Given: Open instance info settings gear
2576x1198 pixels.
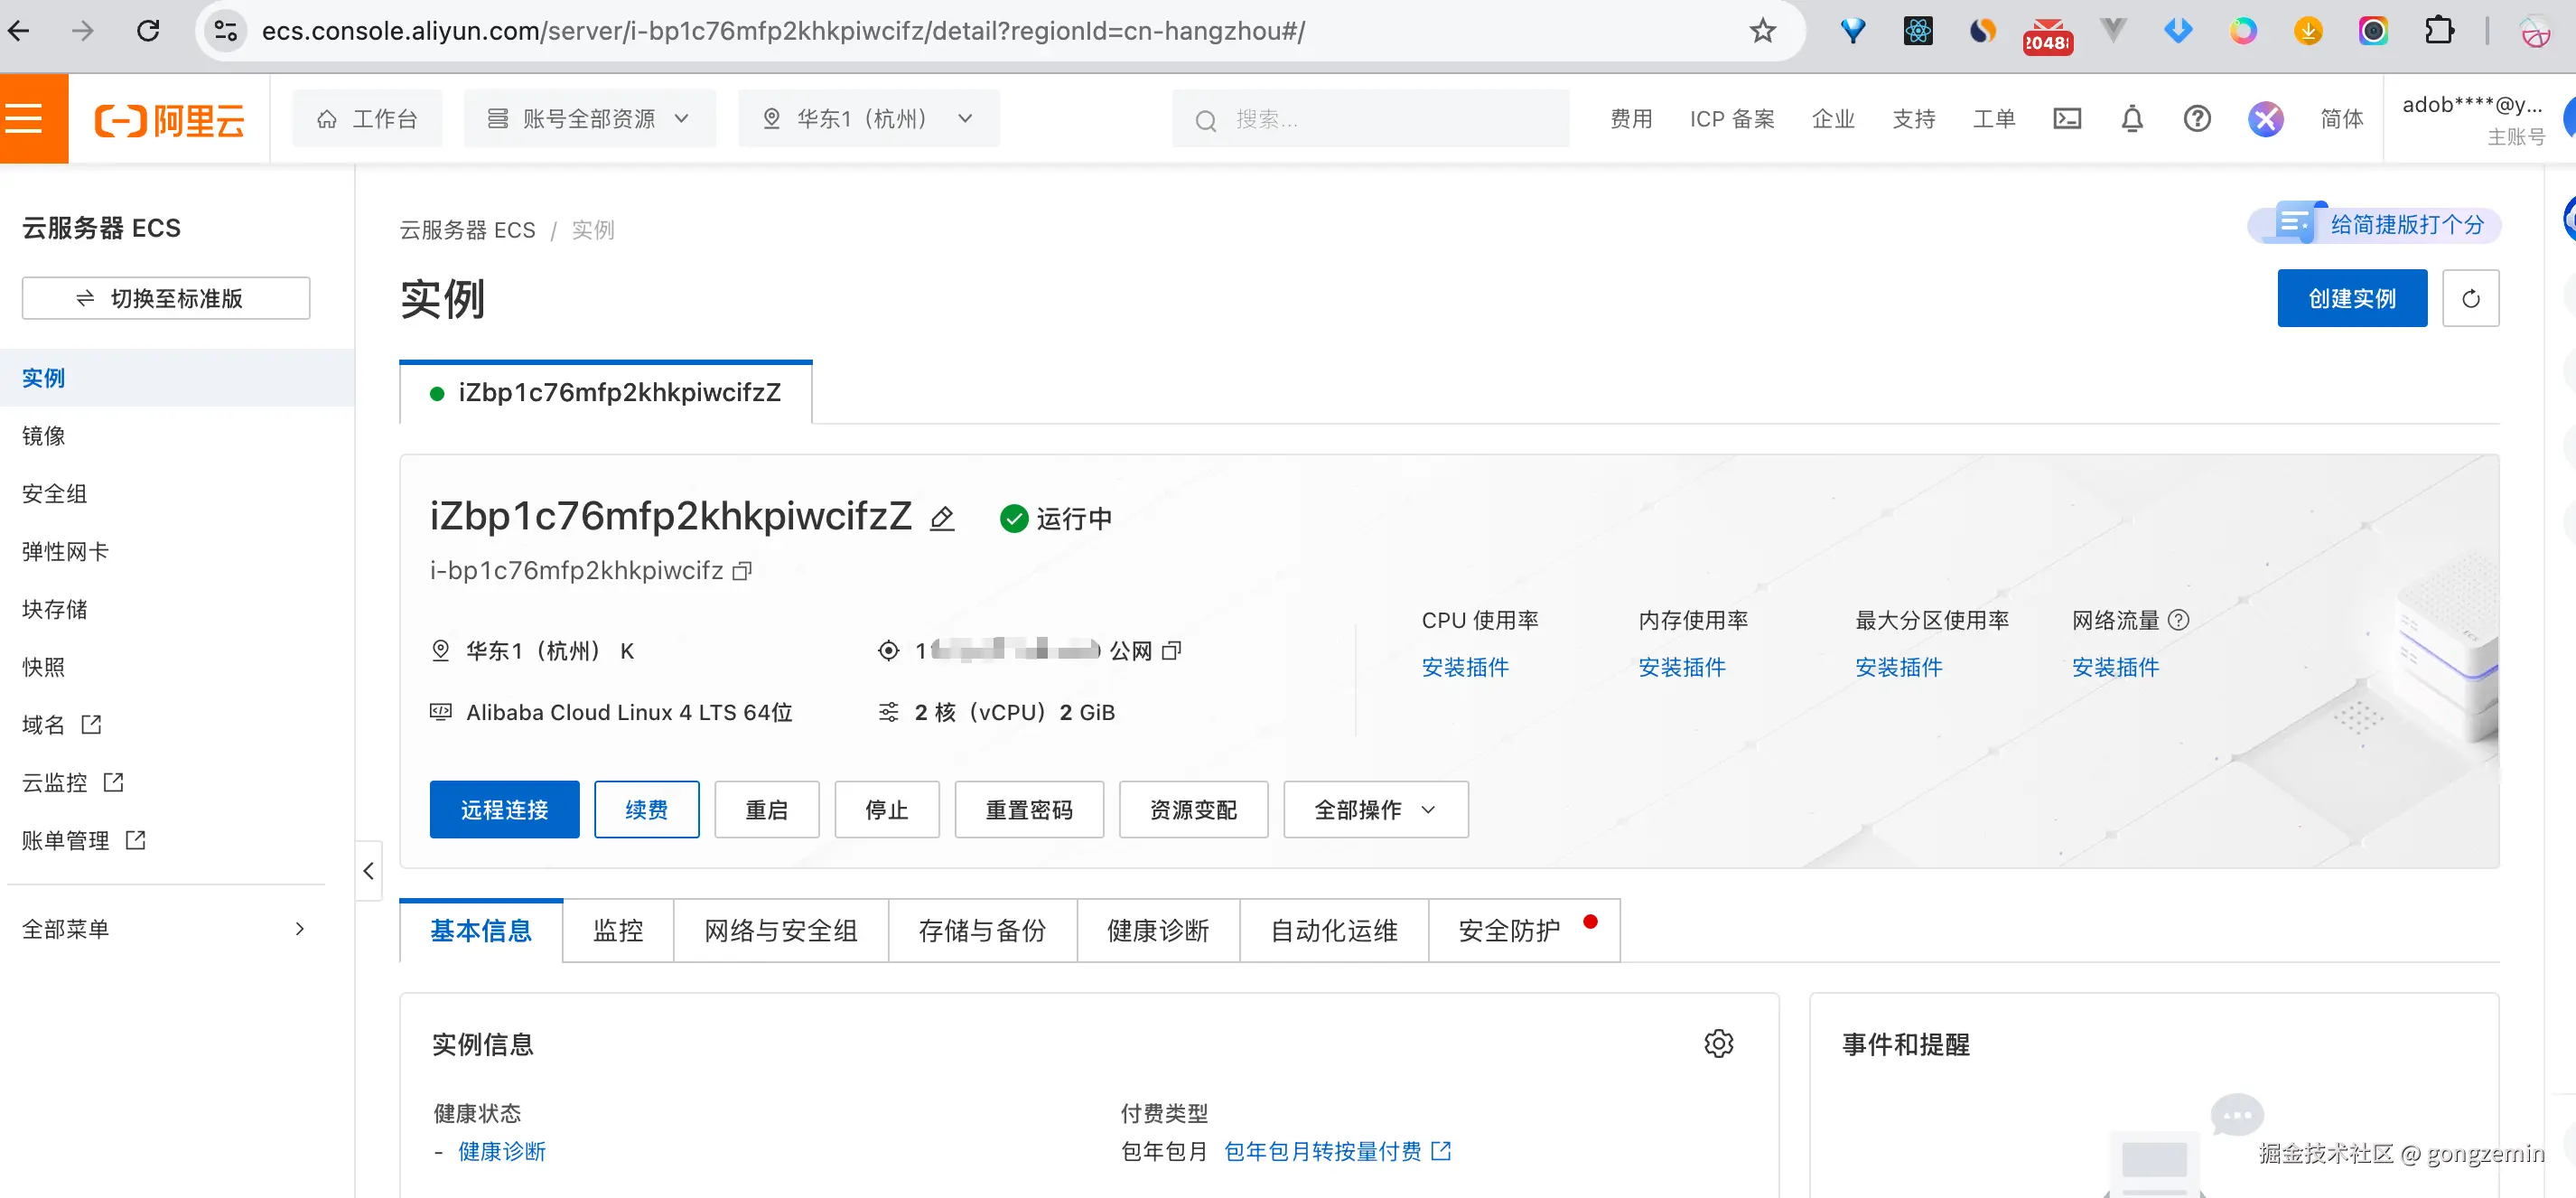Looking at the screenshot, I should [x=1717, y=1044].
